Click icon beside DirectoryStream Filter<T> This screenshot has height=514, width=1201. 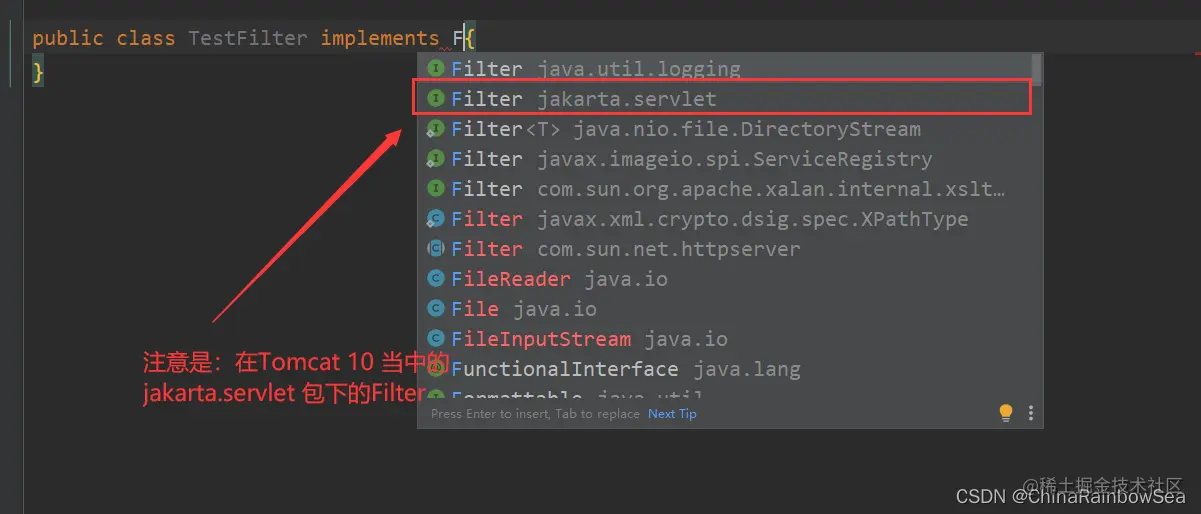point(436,129)
